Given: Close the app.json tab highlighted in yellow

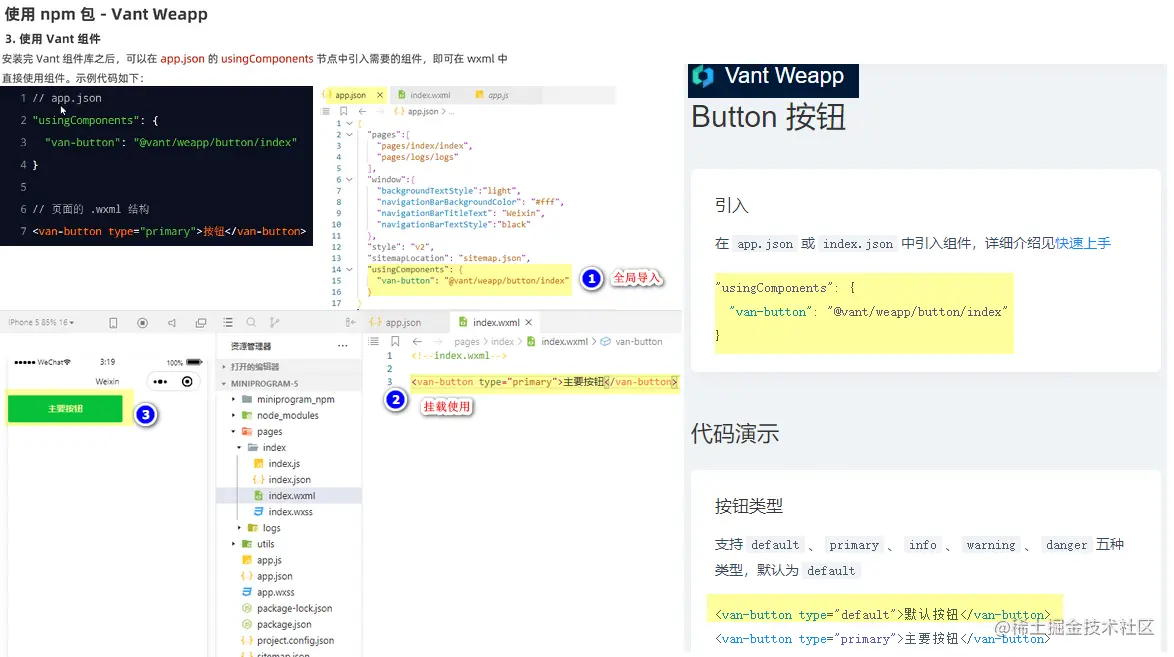Looking at the screenshot, I should (x=380, y=95).
